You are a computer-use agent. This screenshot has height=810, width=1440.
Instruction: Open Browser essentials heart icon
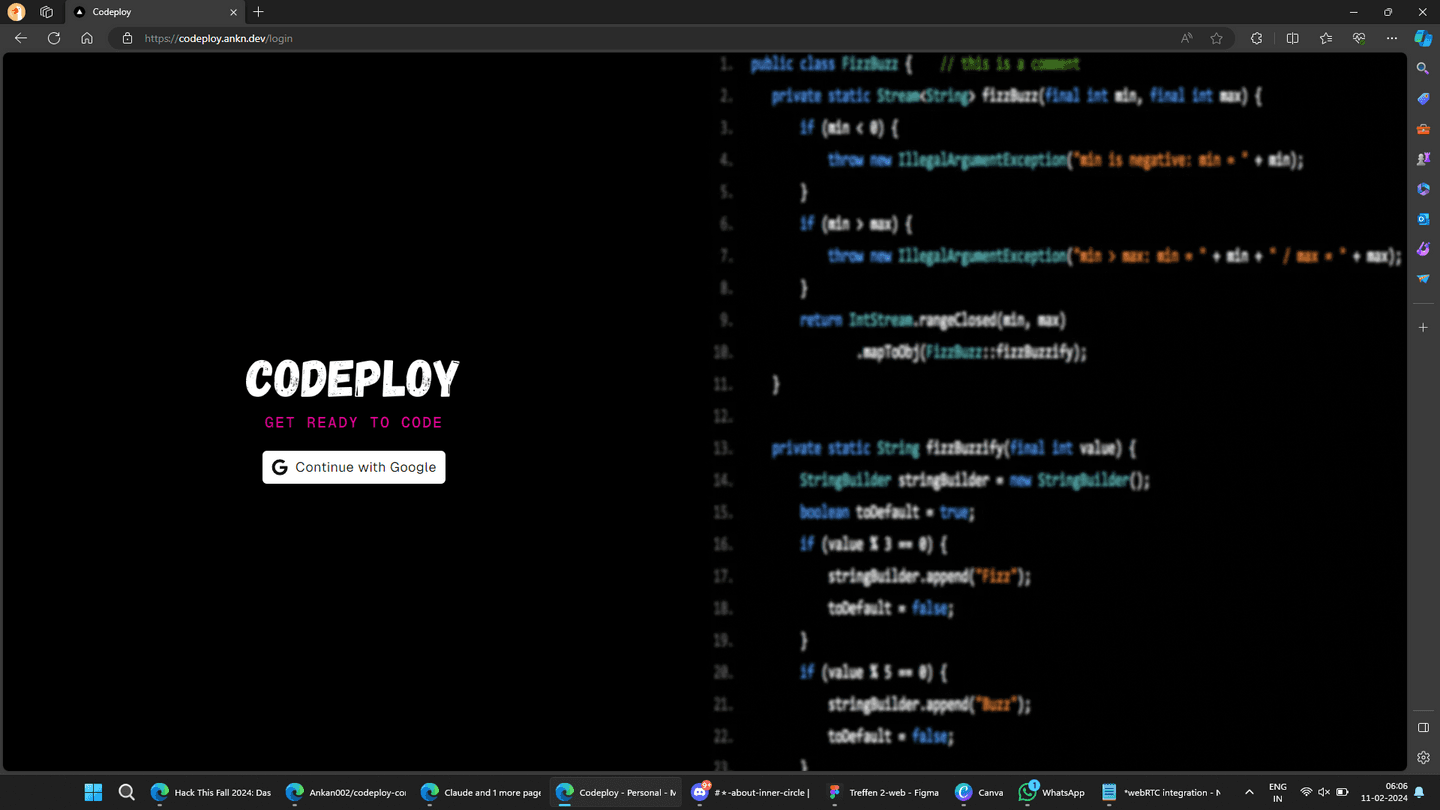pyautogui.click(x=1359, y=38)
